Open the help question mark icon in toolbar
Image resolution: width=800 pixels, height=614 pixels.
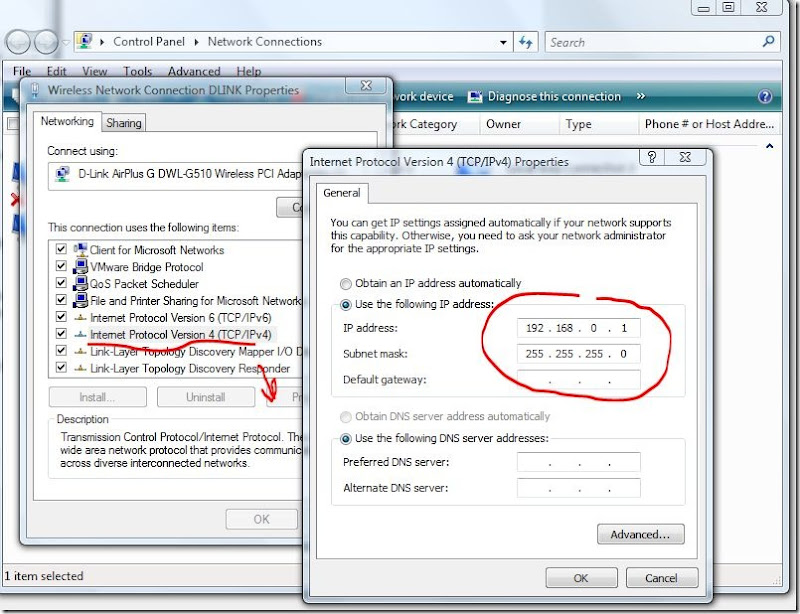765,96
